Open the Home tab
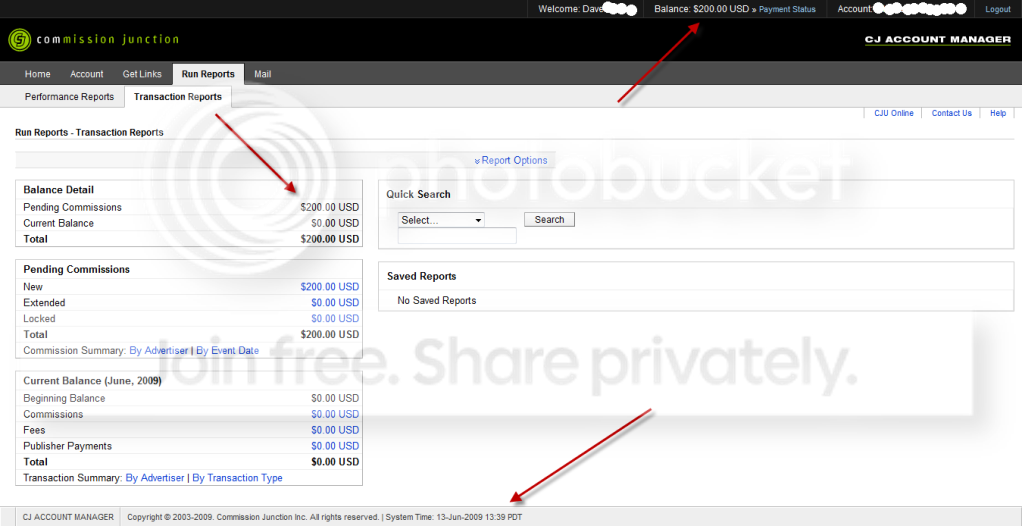 point(38,74)
